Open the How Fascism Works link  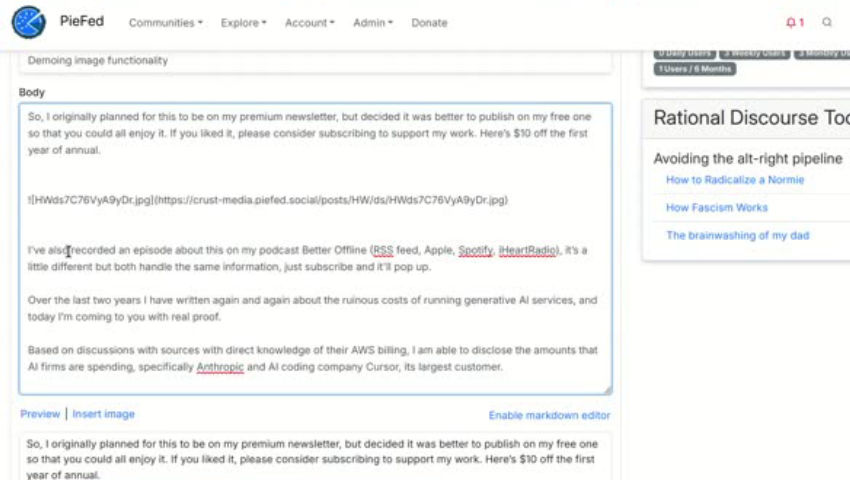point(717,208)
